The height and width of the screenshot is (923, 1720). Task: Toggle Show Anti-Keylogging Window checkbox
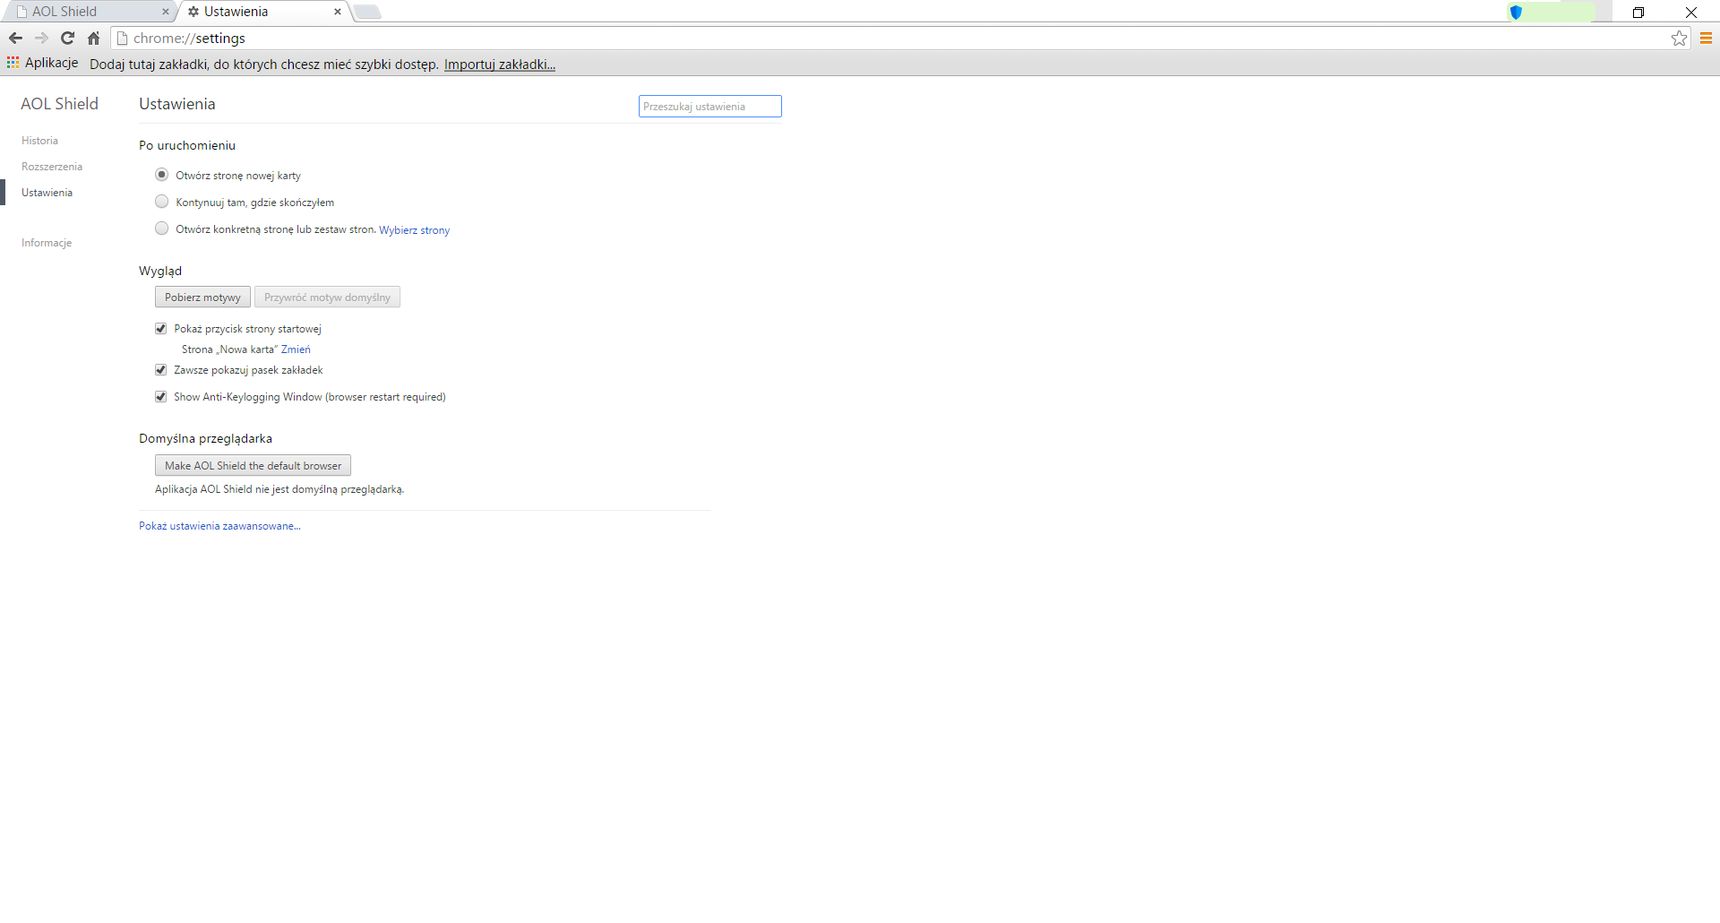pos(161,397)
